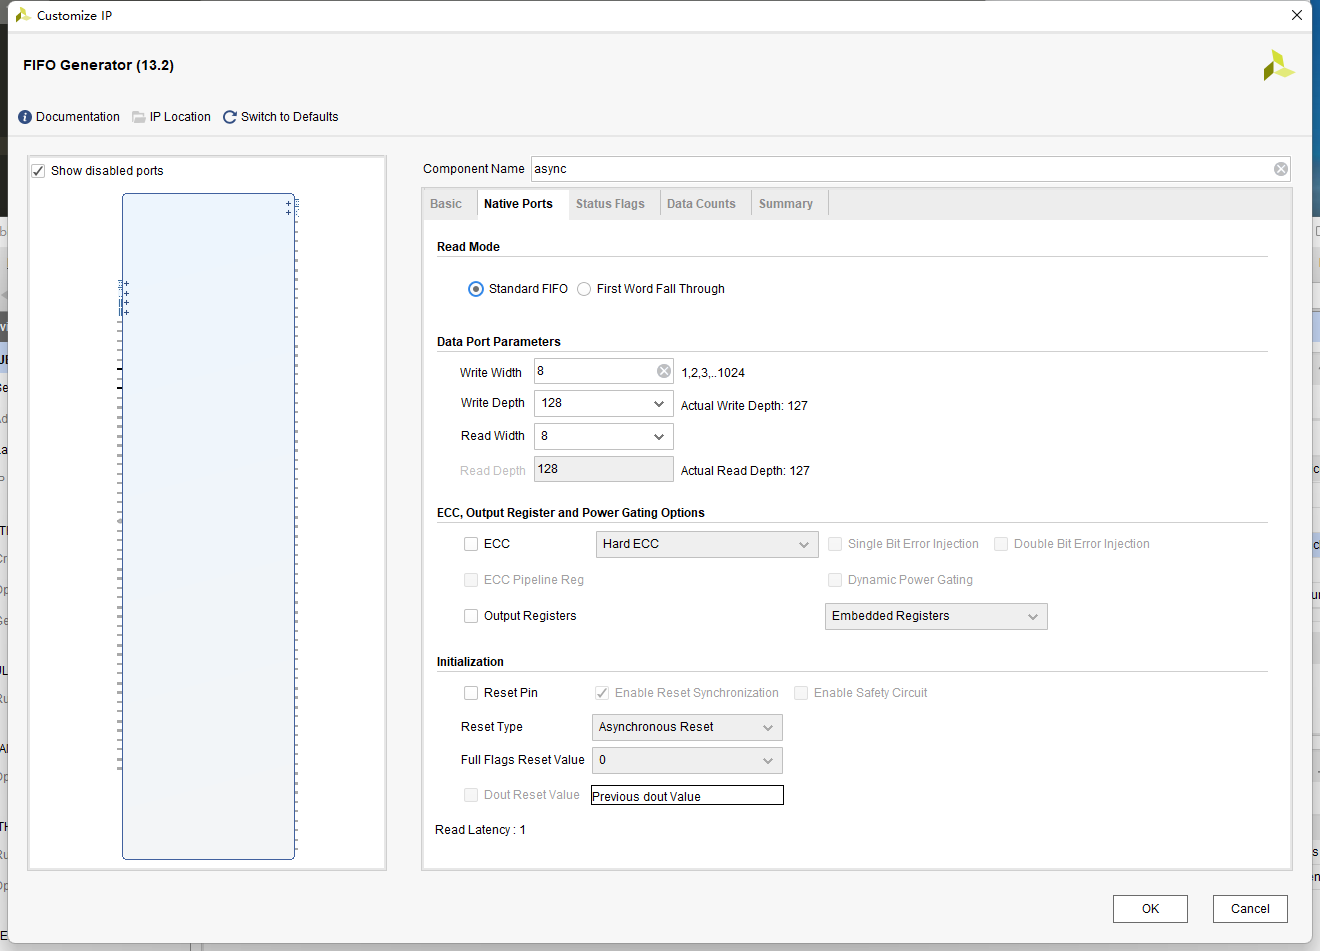This screenshot has height=951, width=1320.
Task: Toggle Single Bit Error Injection checkbox
Action: coord(835,544)
